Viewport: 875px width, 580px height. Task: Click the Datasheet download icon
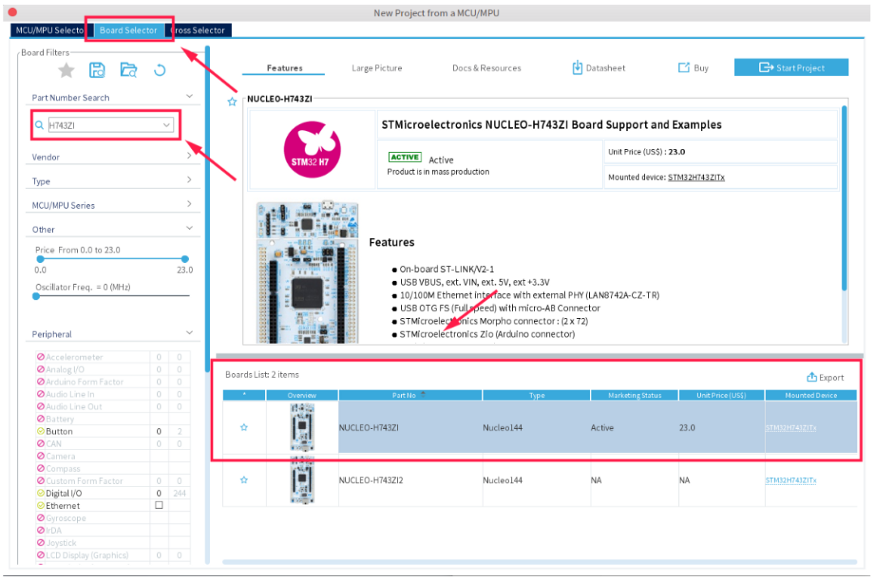click(x=577, y=68)
